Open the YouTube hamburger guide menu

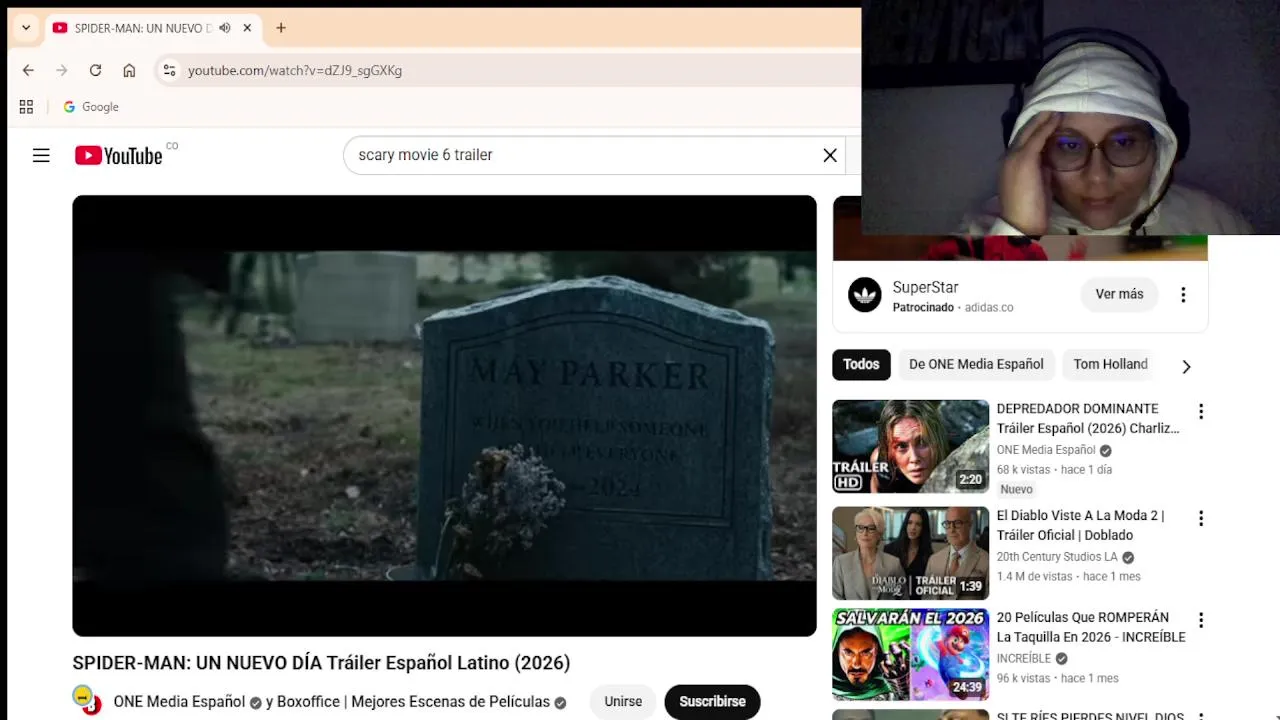click(x=41, y=155)
